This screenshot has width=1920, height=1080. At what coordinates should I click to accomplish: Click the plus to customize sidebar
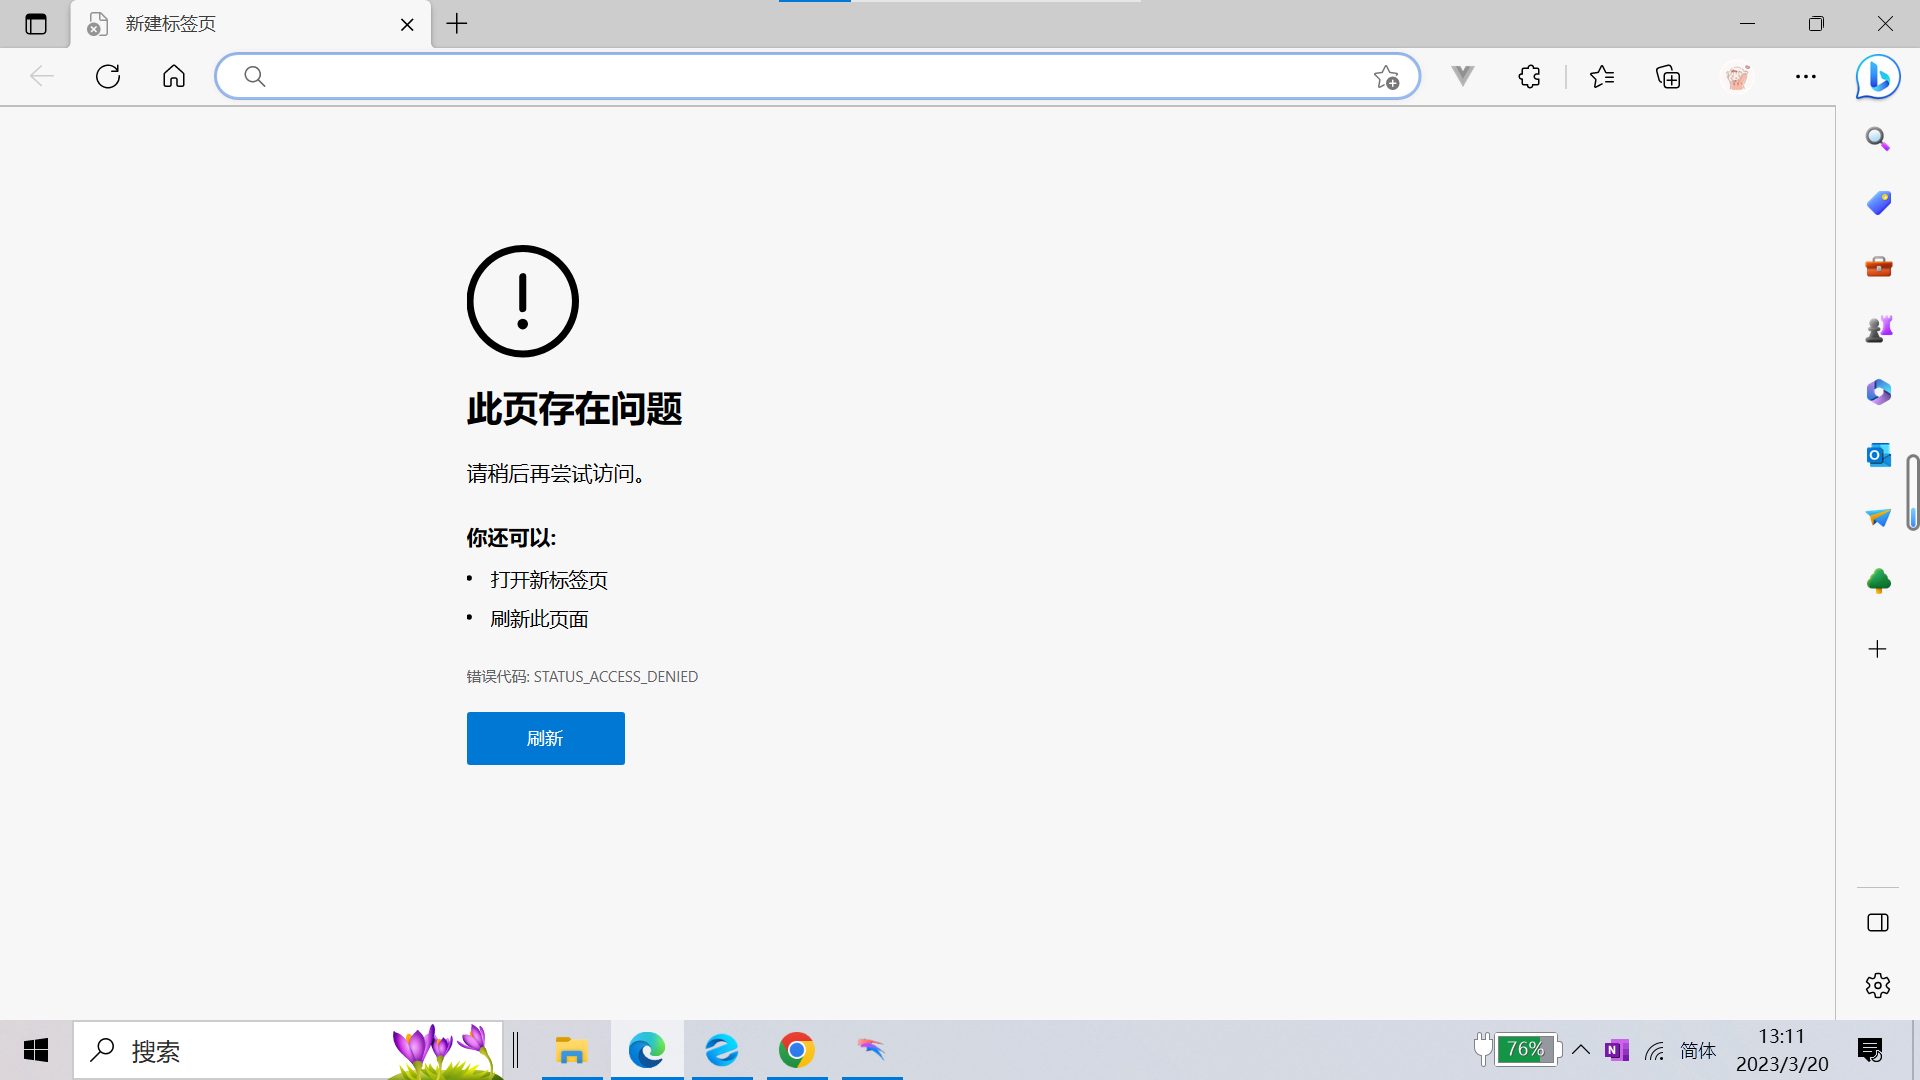pos(1878,649)
